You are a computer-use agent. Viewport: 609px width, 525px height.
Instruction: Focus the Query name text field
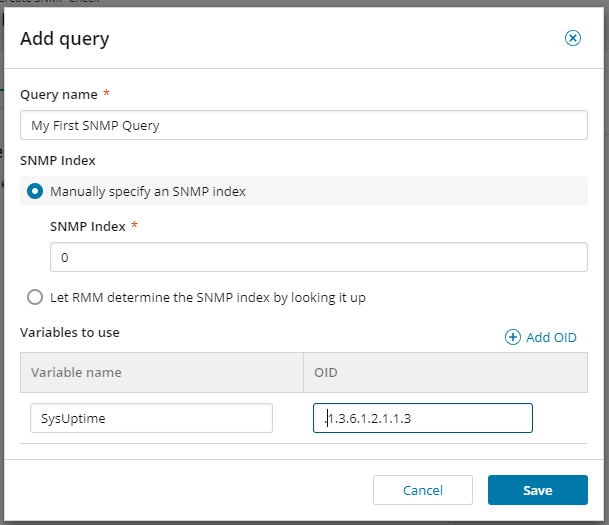tap(304, 125)
